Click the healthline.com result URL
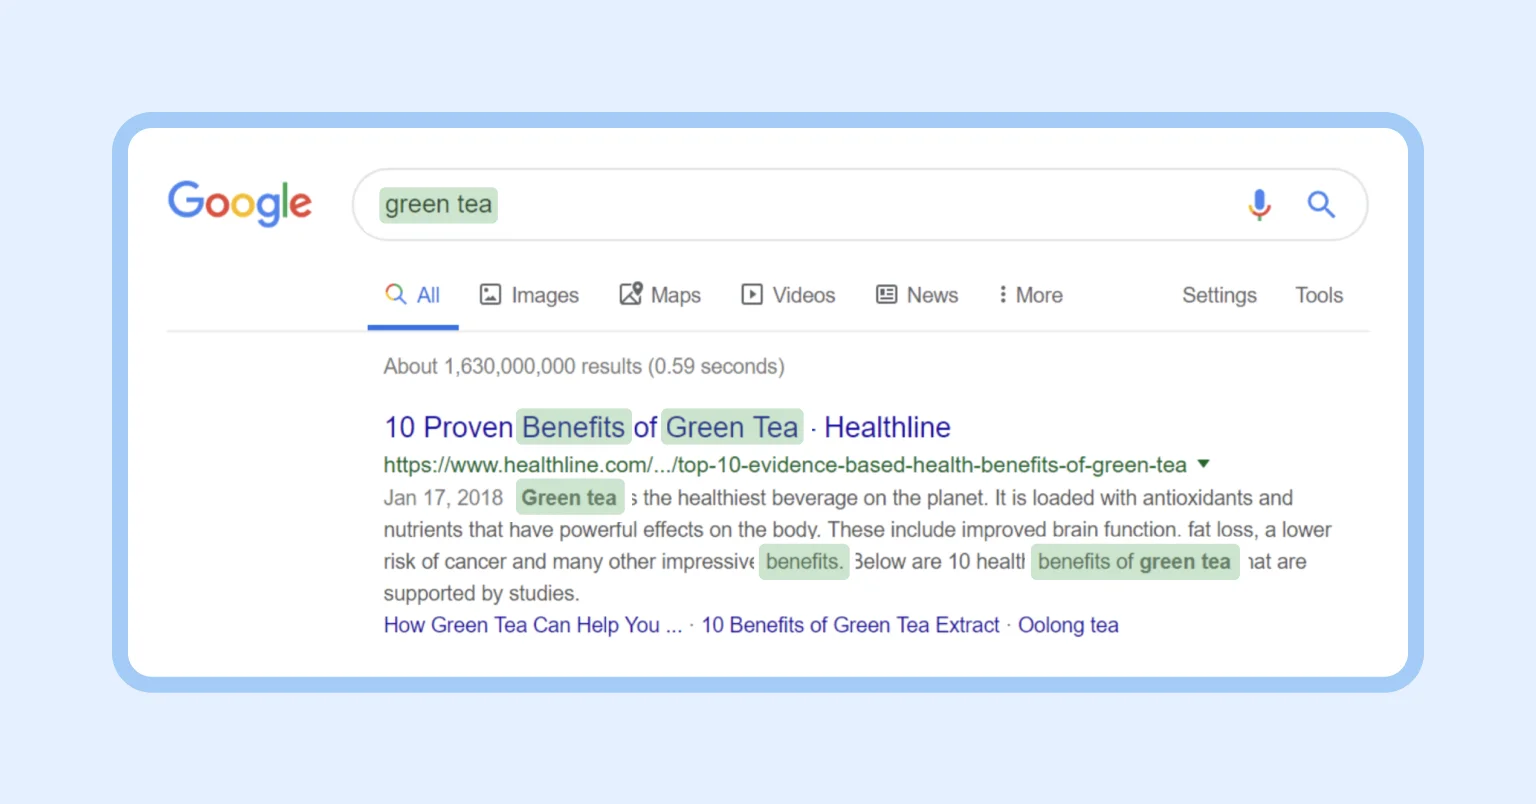1536x804 pixels. click(785, 465)
